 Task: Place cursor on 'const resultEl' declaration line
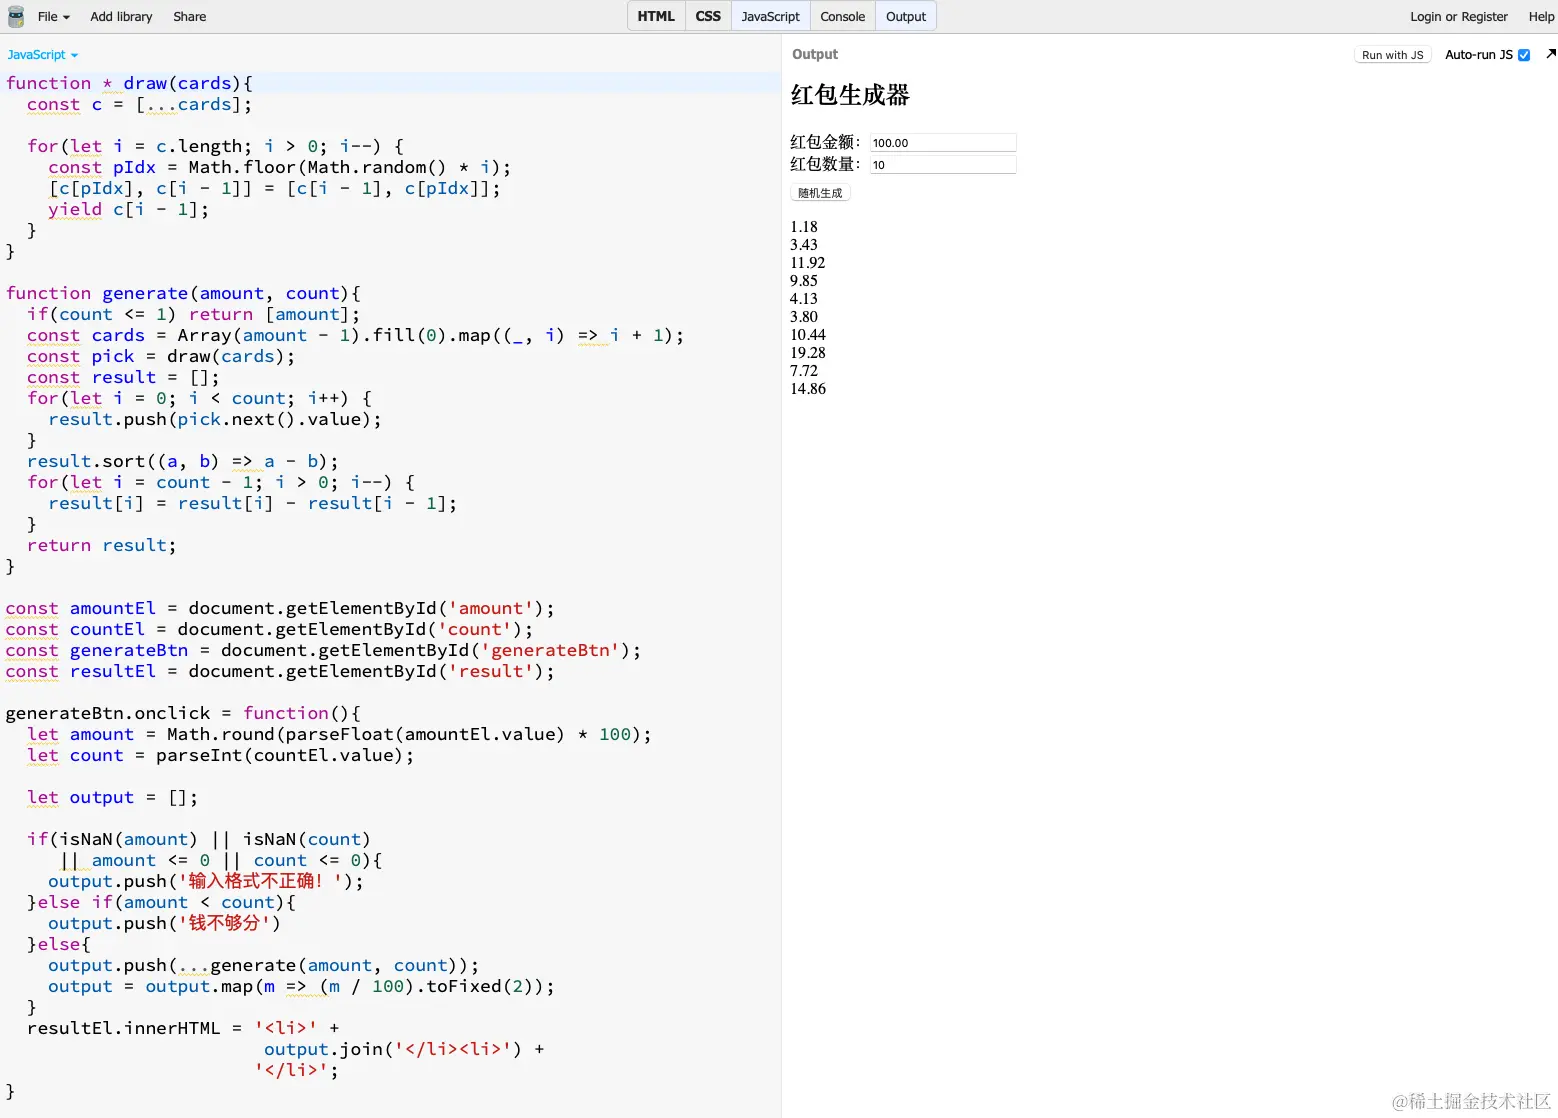pos(280,671)
